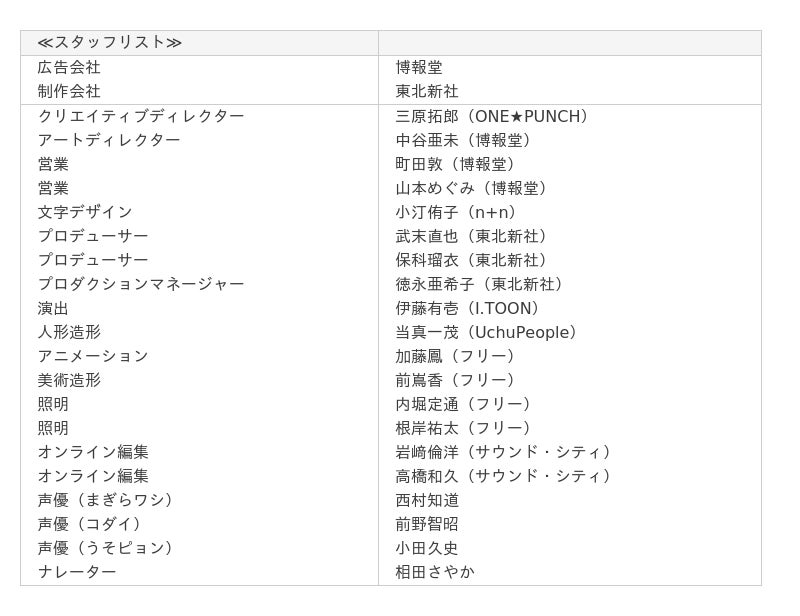This screenshot has width=800, height=616.
Task: Click the プロダクションマネージャー label
Action: pyautogui.click(x=141, y=284)
